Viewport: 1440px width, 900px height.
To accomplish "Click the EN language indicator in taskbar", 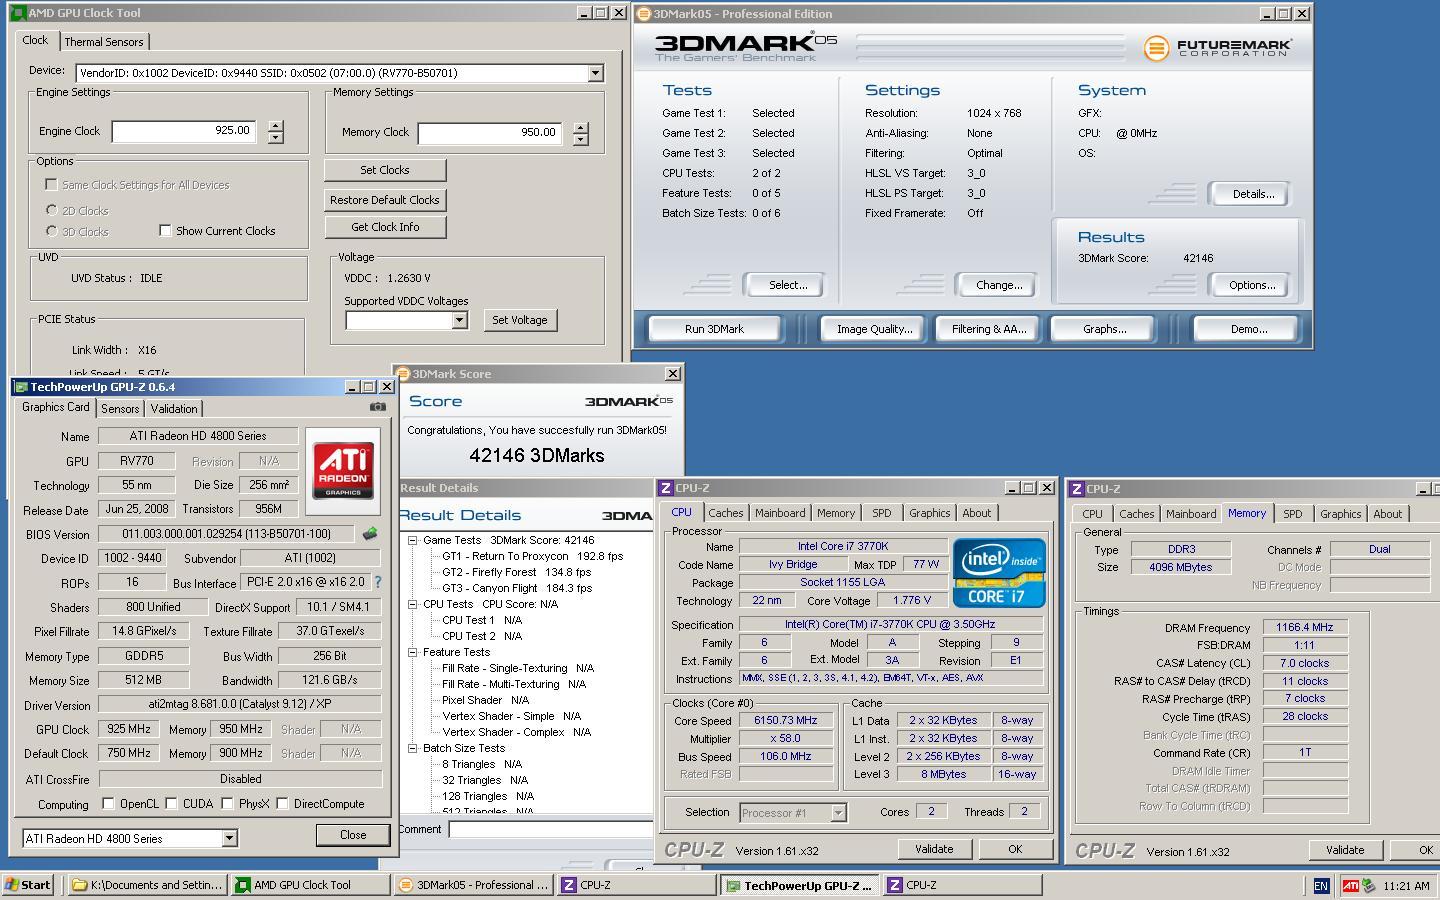I will click(1320, 886).
